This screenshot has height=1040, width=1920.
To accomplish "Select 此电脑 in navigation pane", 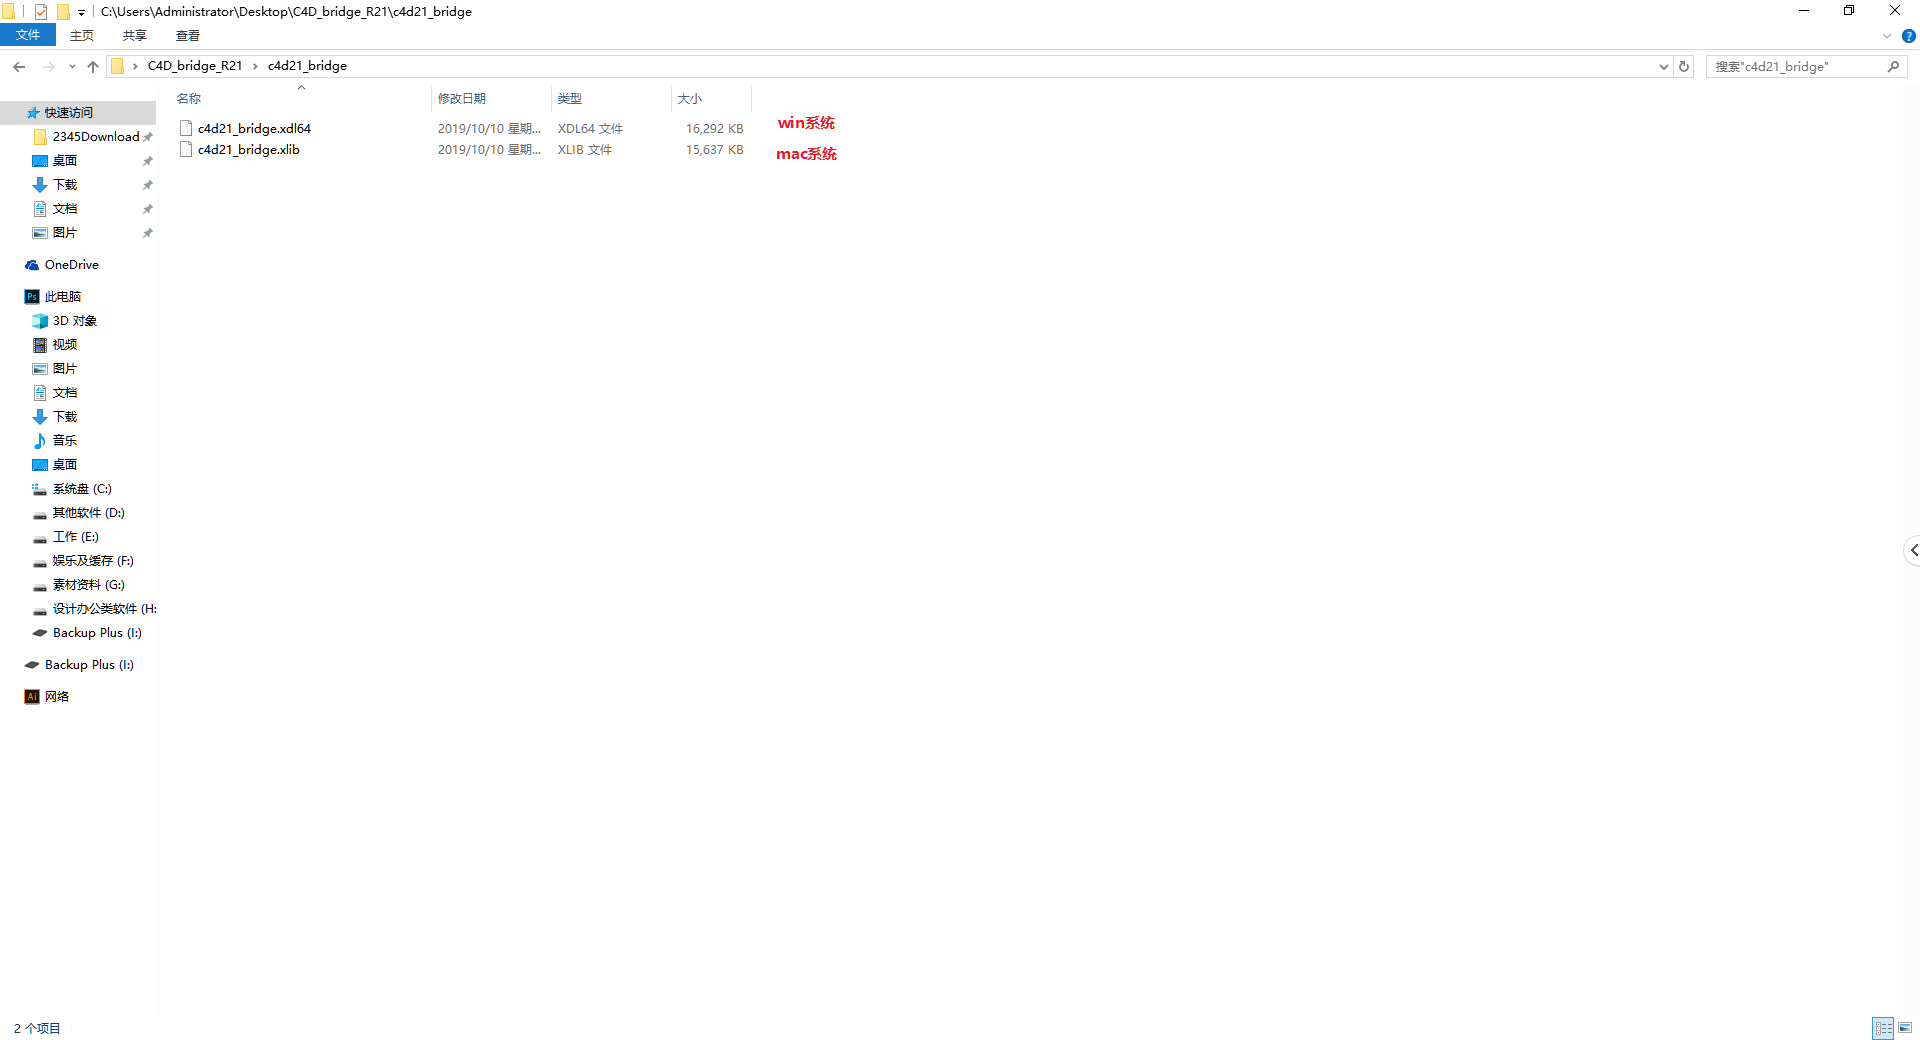I will pyautogui.click(x=62, y=297).
